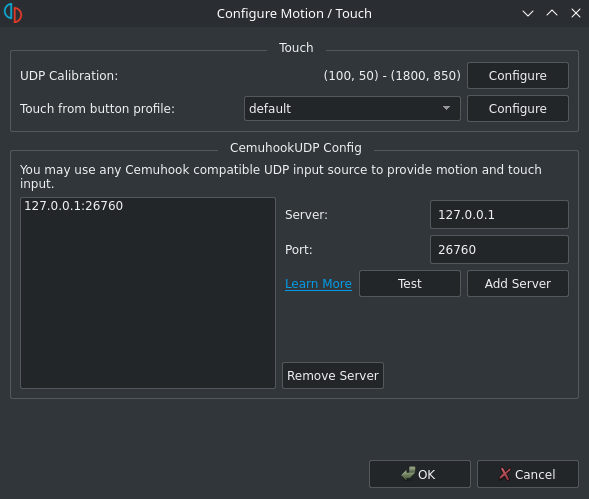Screen dimensions: 589x499
Task: Maximize the dialog using the up chevron
Action: 552,13
